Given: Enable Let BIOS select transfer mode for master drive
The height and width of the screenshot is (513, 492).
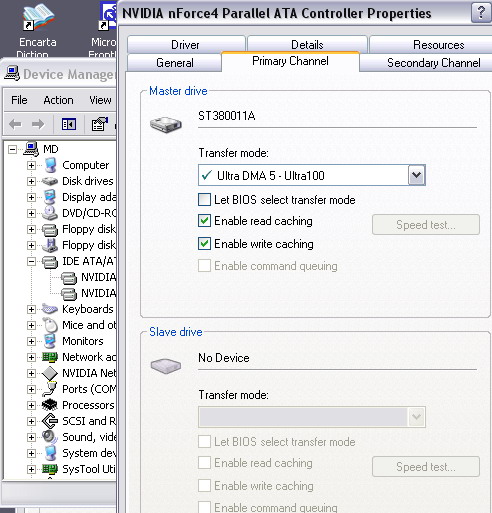Looking at the screenshot, I should 204,200.
